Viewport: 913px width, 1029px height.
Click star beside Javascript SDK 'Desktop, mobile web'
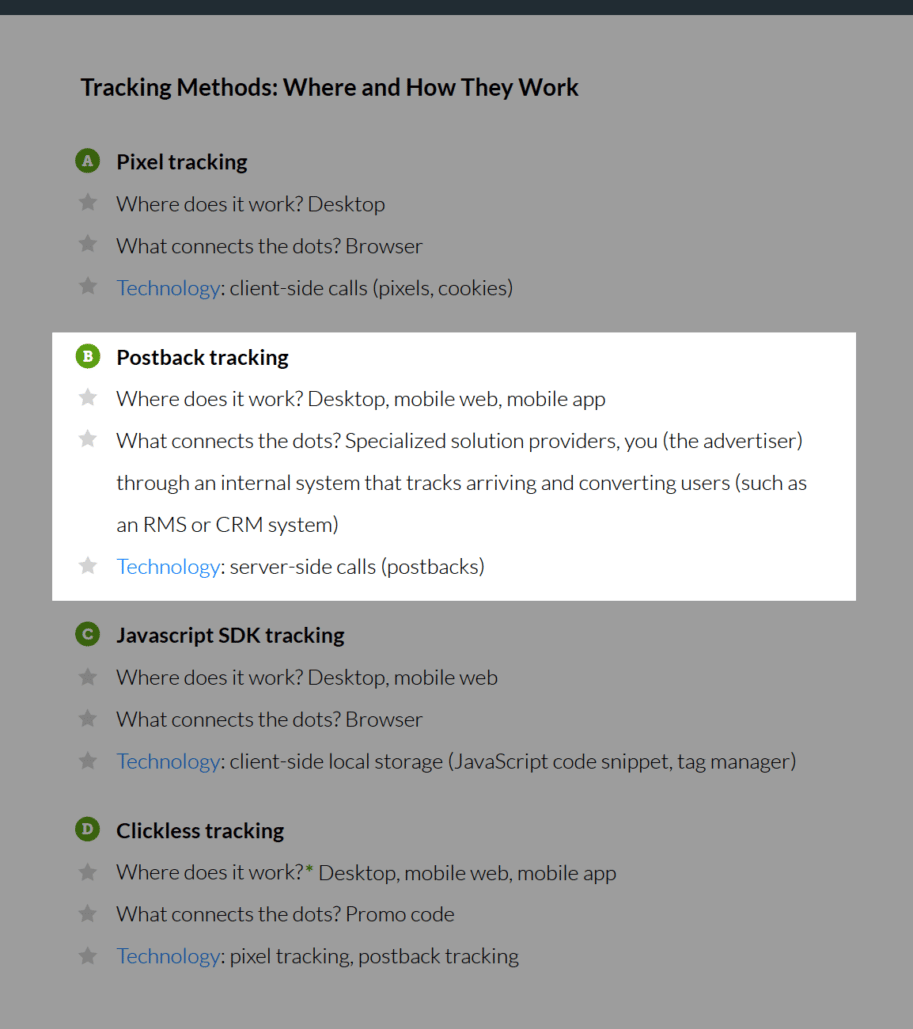88,677
